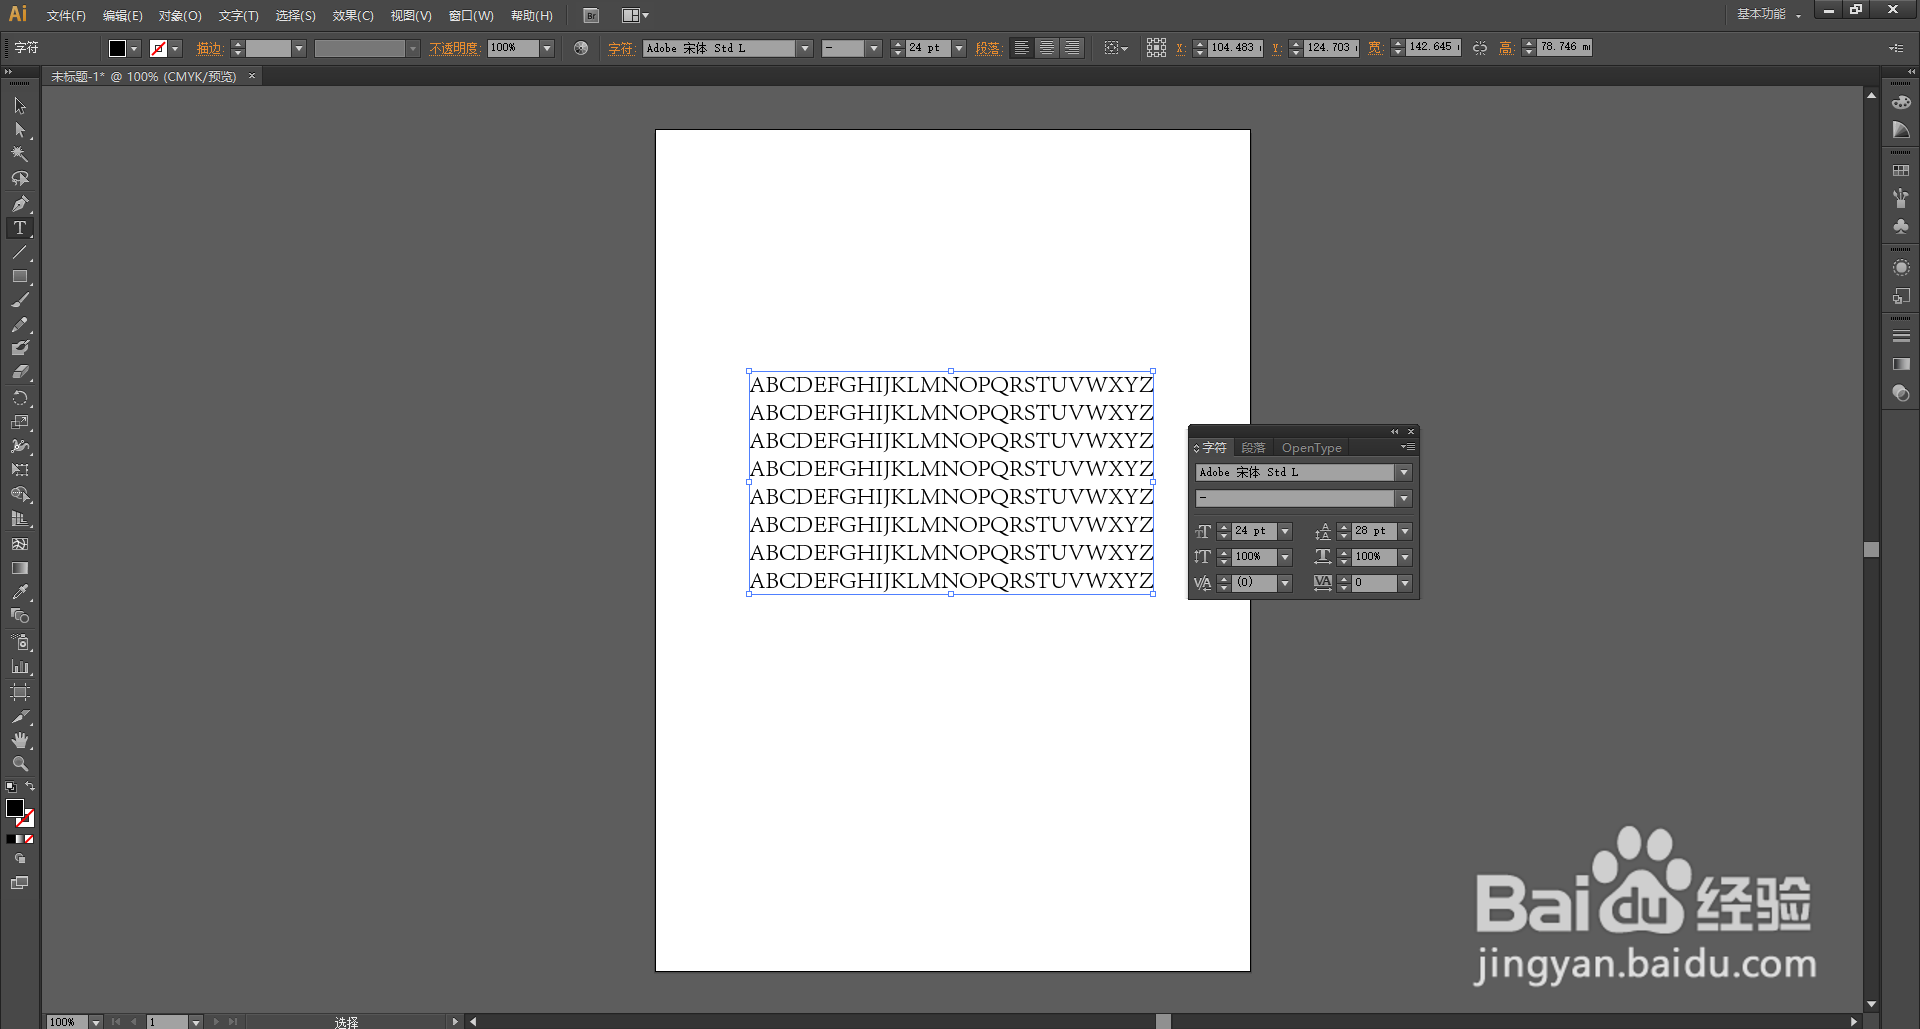Click the X position field 104.483
The image size is (1920, 1029).
[x=1234, y=47]
